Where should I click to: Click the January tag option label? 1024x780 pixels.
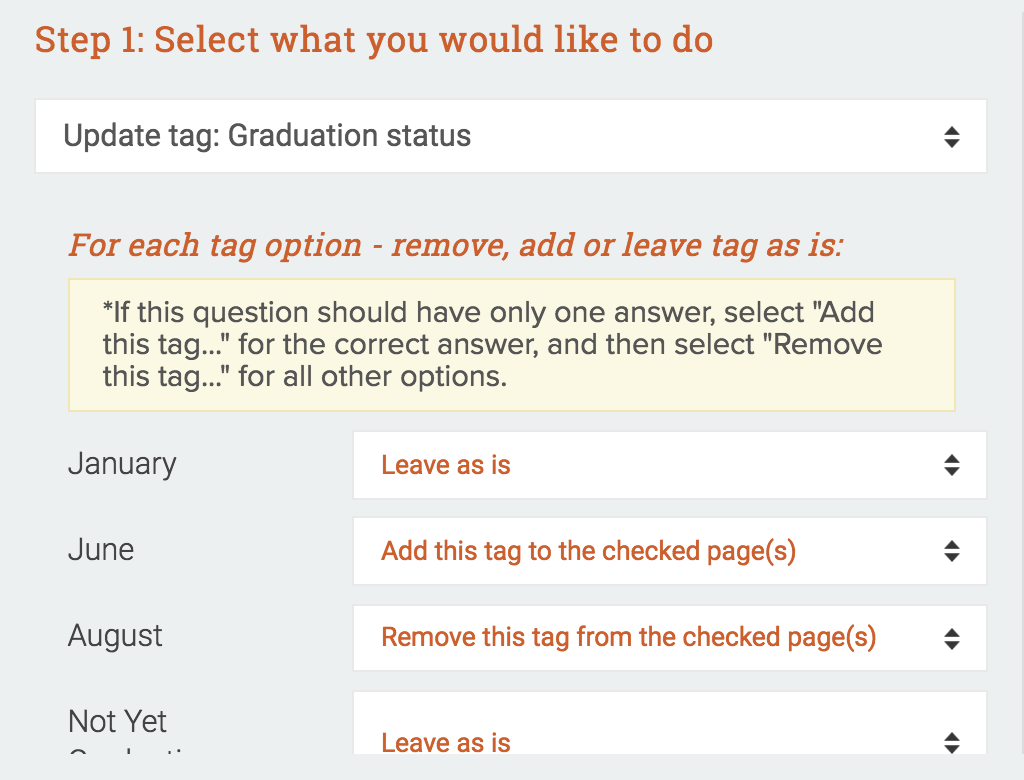pos(122,464)
